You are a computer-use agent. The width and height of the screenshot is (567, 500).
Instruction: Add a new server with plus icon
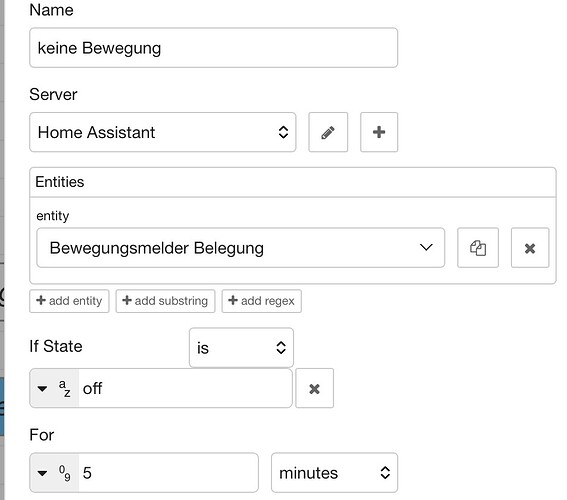(x=379, y=132)
